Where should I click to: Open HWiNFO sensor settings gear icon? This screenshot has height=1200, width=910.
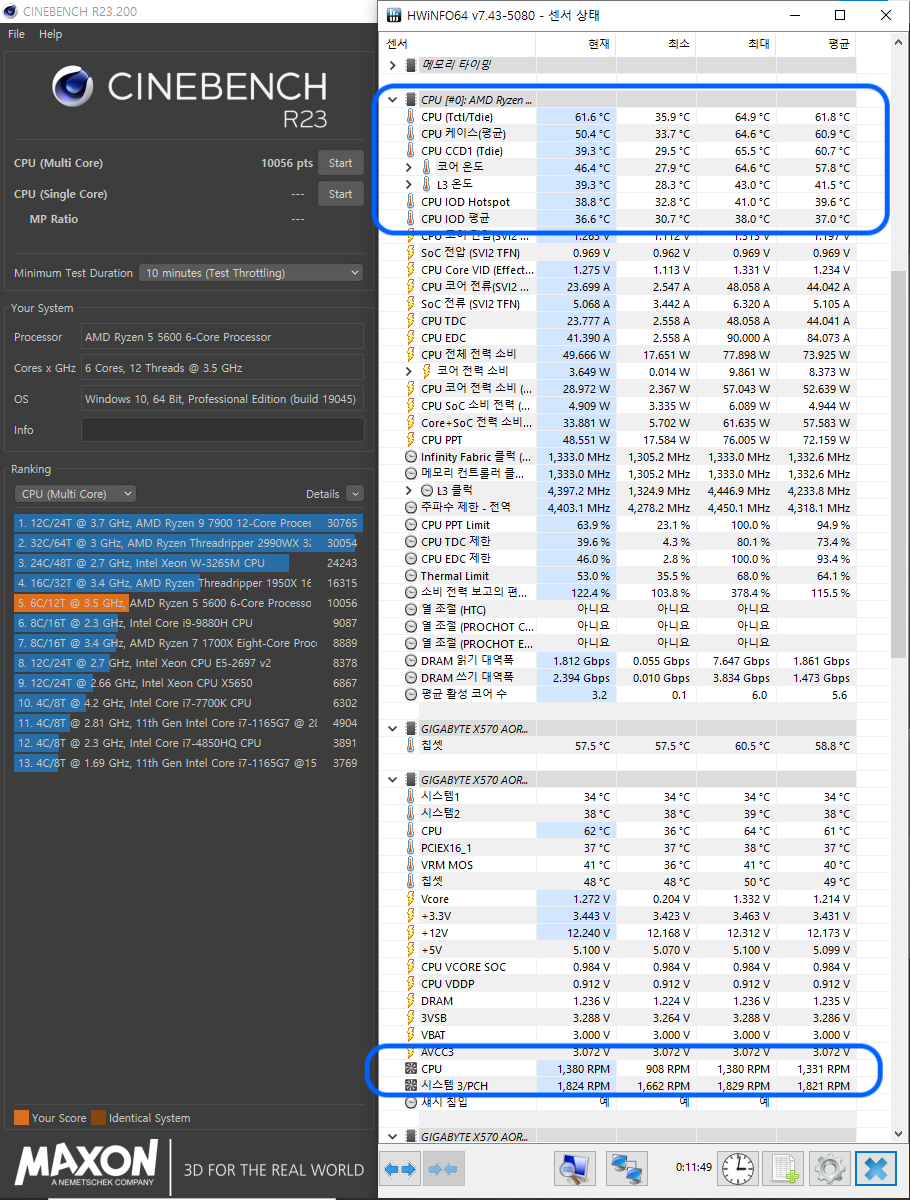[x=829, y=1168]
